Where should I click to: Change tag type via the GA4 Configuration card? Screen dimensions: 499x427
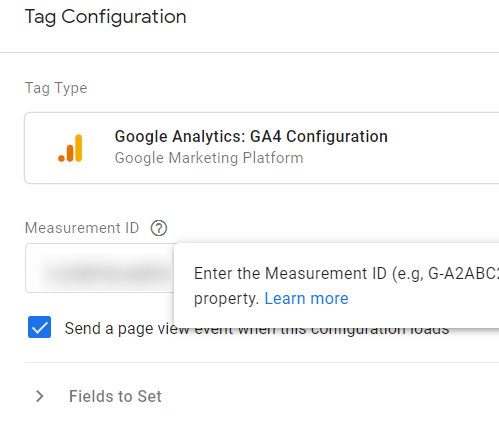(x=262, y=148)
